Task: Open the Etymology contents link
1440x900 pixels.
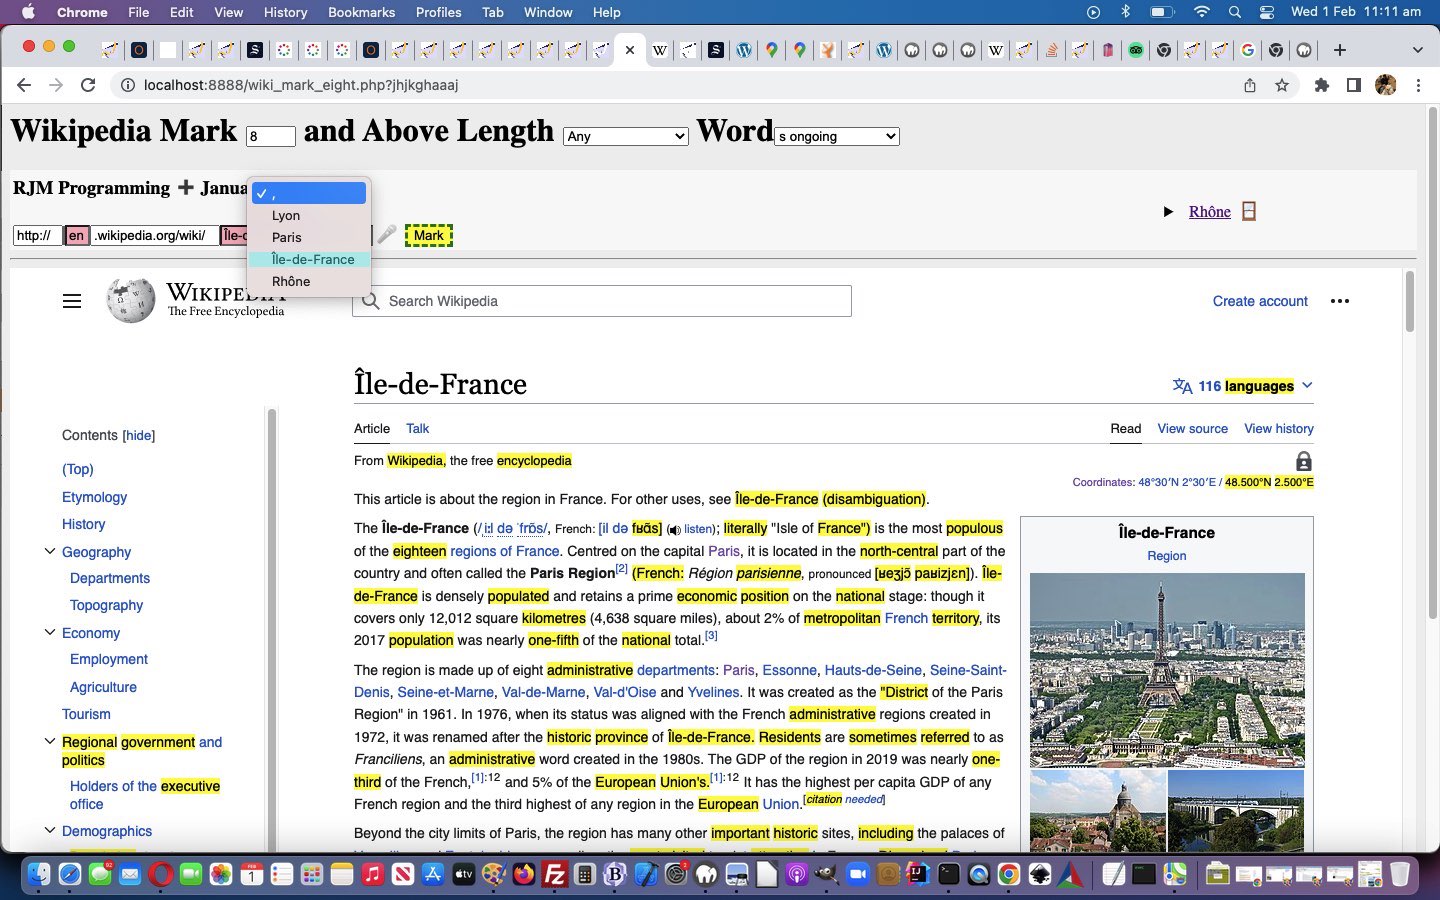Action: coord(94,497)
